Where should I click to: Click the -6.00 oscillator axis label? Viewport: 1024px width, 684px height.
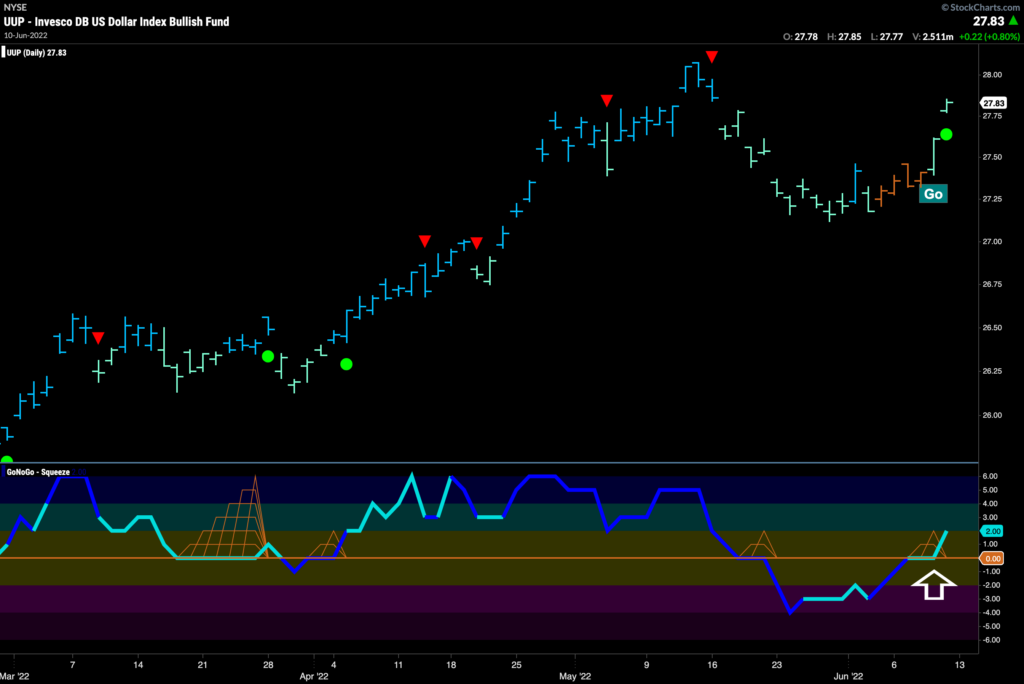coord(989,640)
